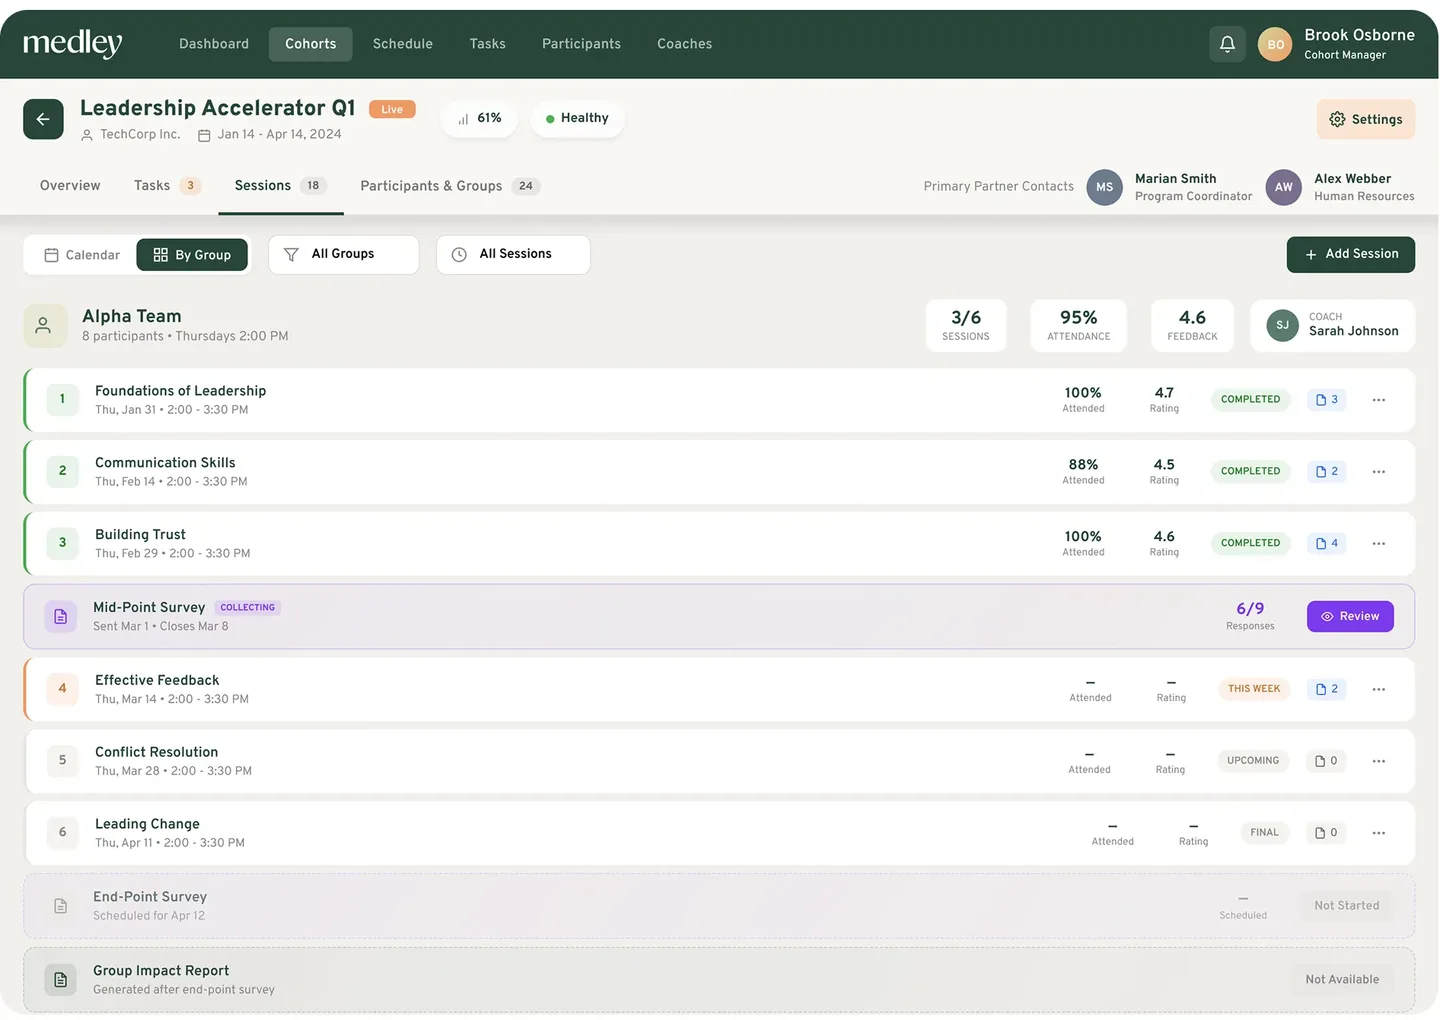This screenshot has width=1440, height=1020.
Task: Open the 2 documents of Effective Feedback
Action: 1327,689
